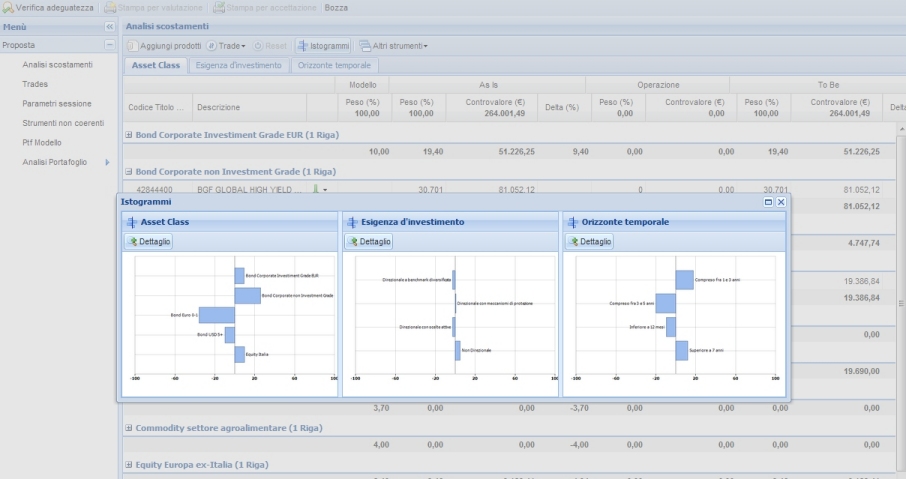
Task: Click Dettaglio button under Esigenza d'investimento
Action: click(369, 242)
